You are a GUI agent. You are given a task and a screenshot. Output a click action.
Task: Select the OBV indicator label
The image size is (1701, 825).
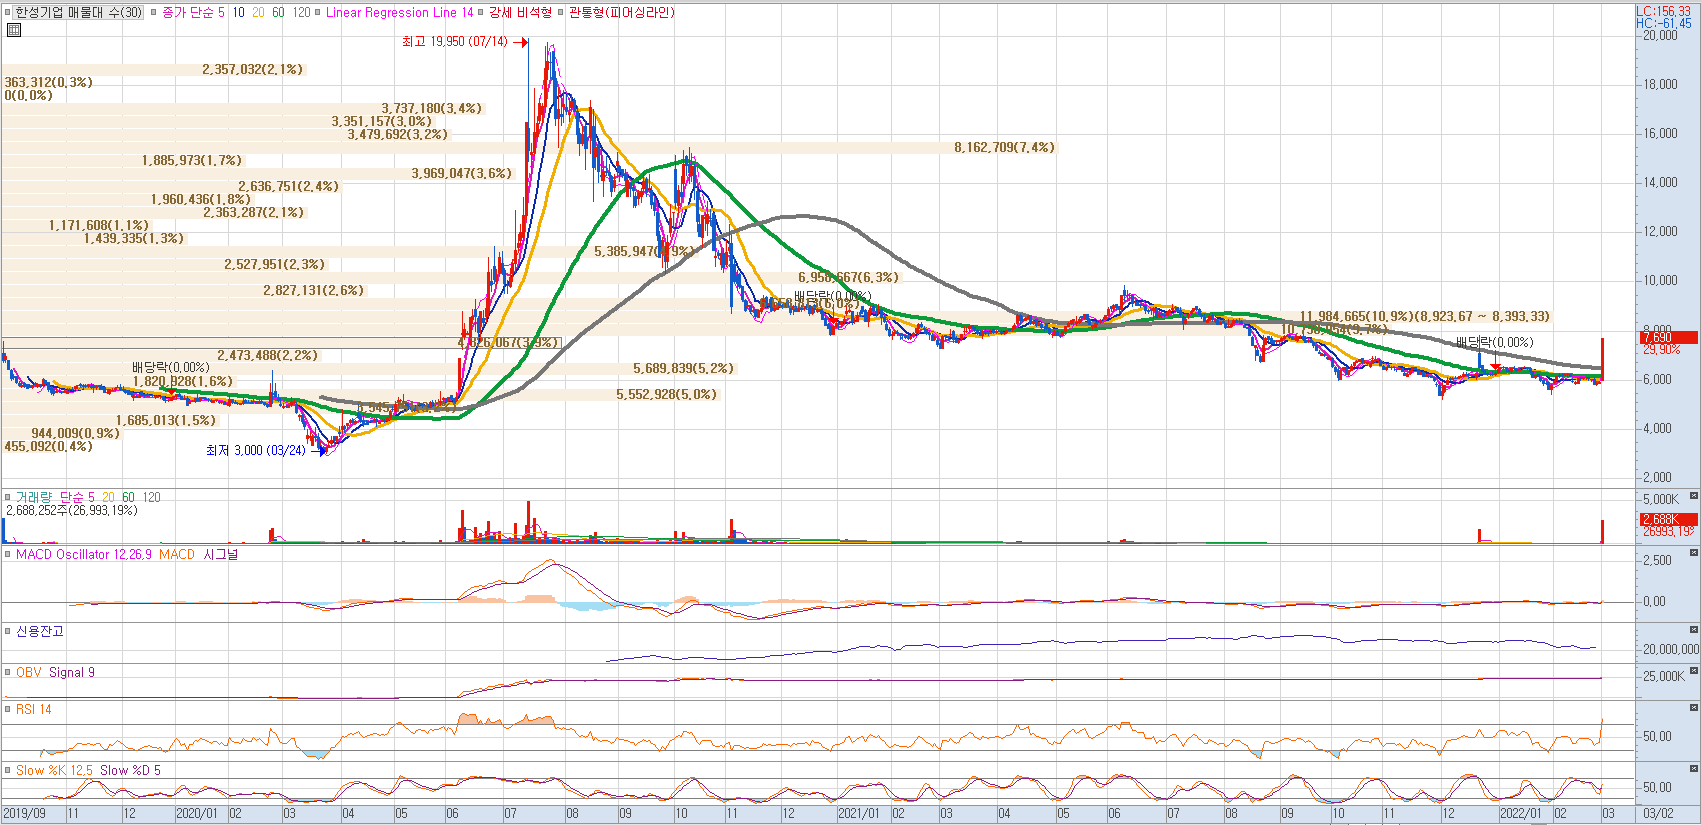click(x=28, y=672)
